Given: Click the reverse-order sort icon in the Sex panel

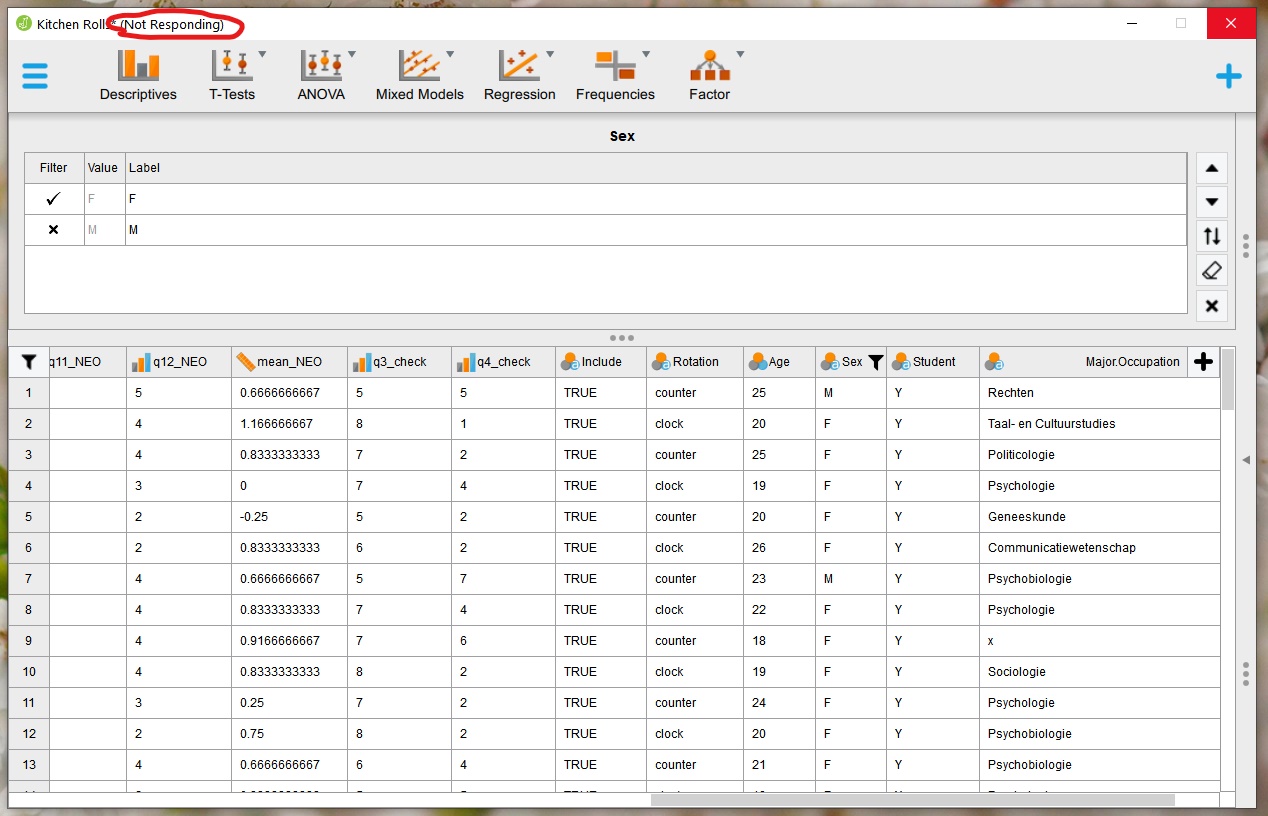Looking at the screenshot, I should (1211, 235).
